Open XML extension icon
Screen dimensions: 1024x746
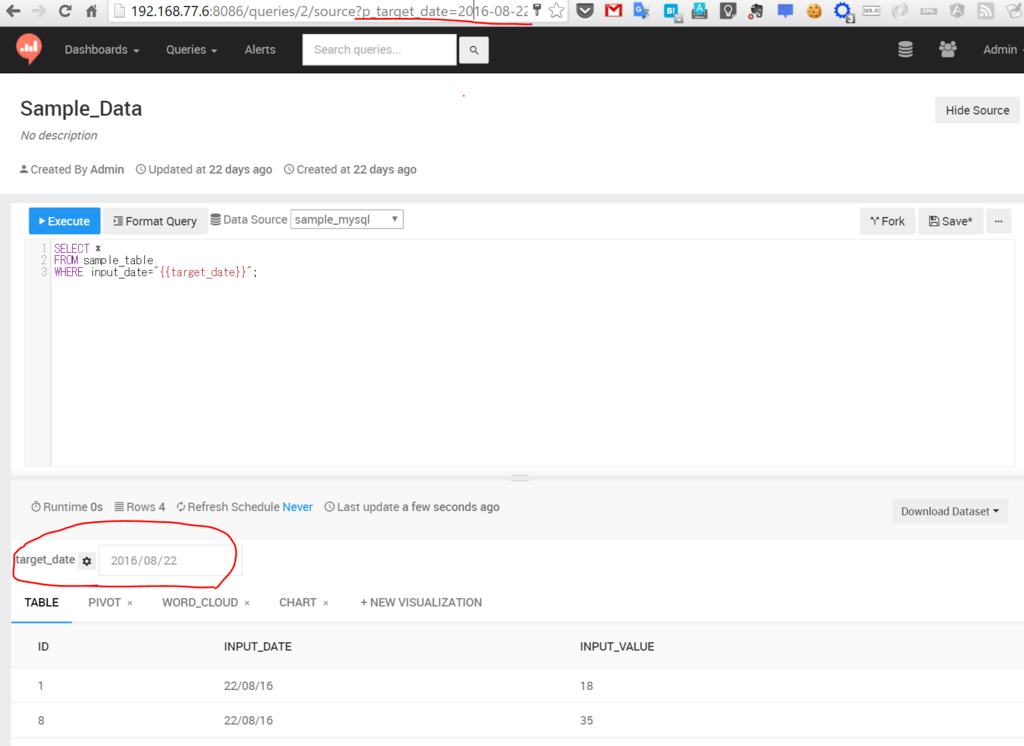click(x=929, y=10)
